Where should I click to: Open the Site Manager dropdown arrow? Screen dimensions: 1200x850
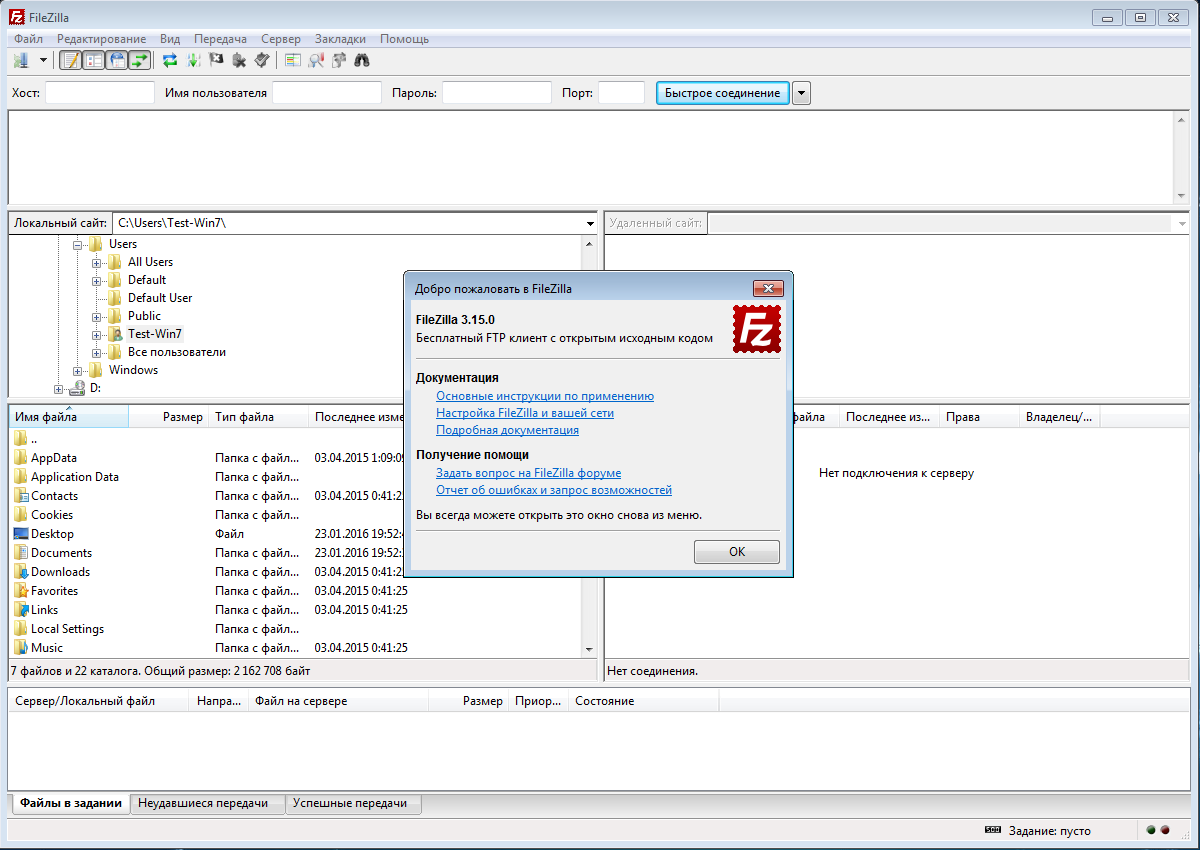[43, 60]
